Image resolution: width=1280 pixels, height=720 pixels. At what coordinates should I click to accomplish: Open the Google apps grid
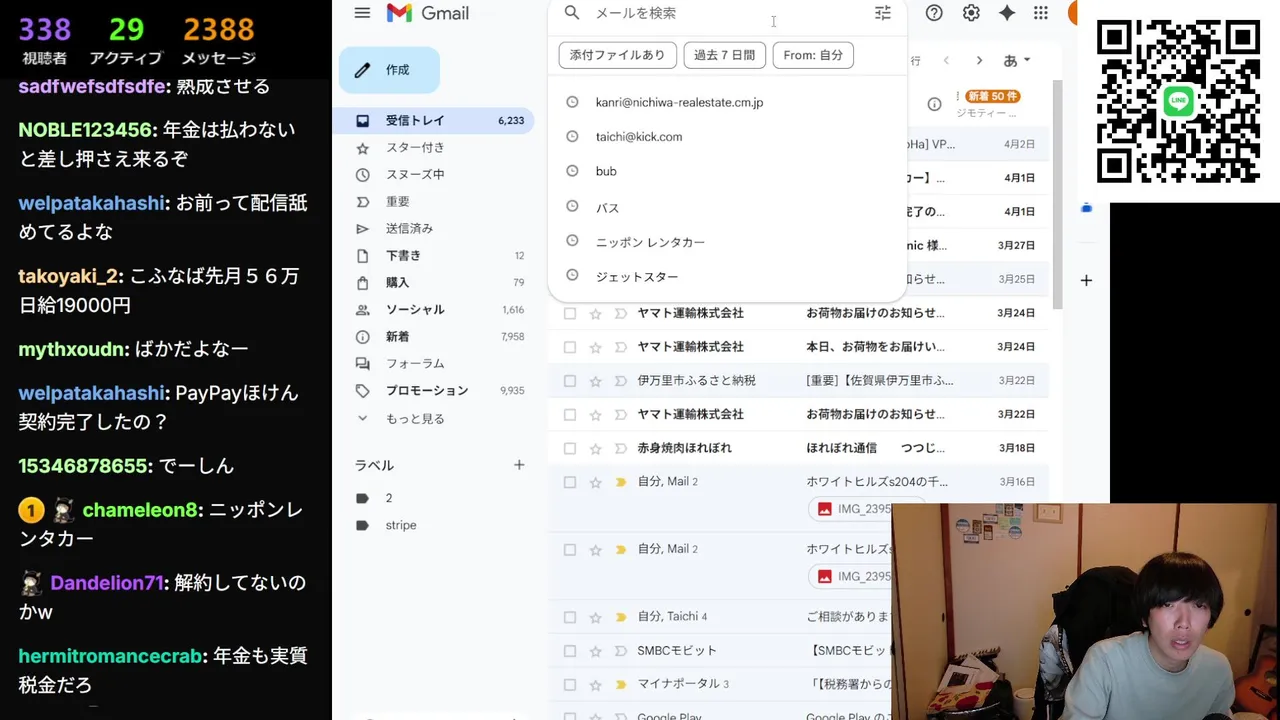pos(1041,13)
